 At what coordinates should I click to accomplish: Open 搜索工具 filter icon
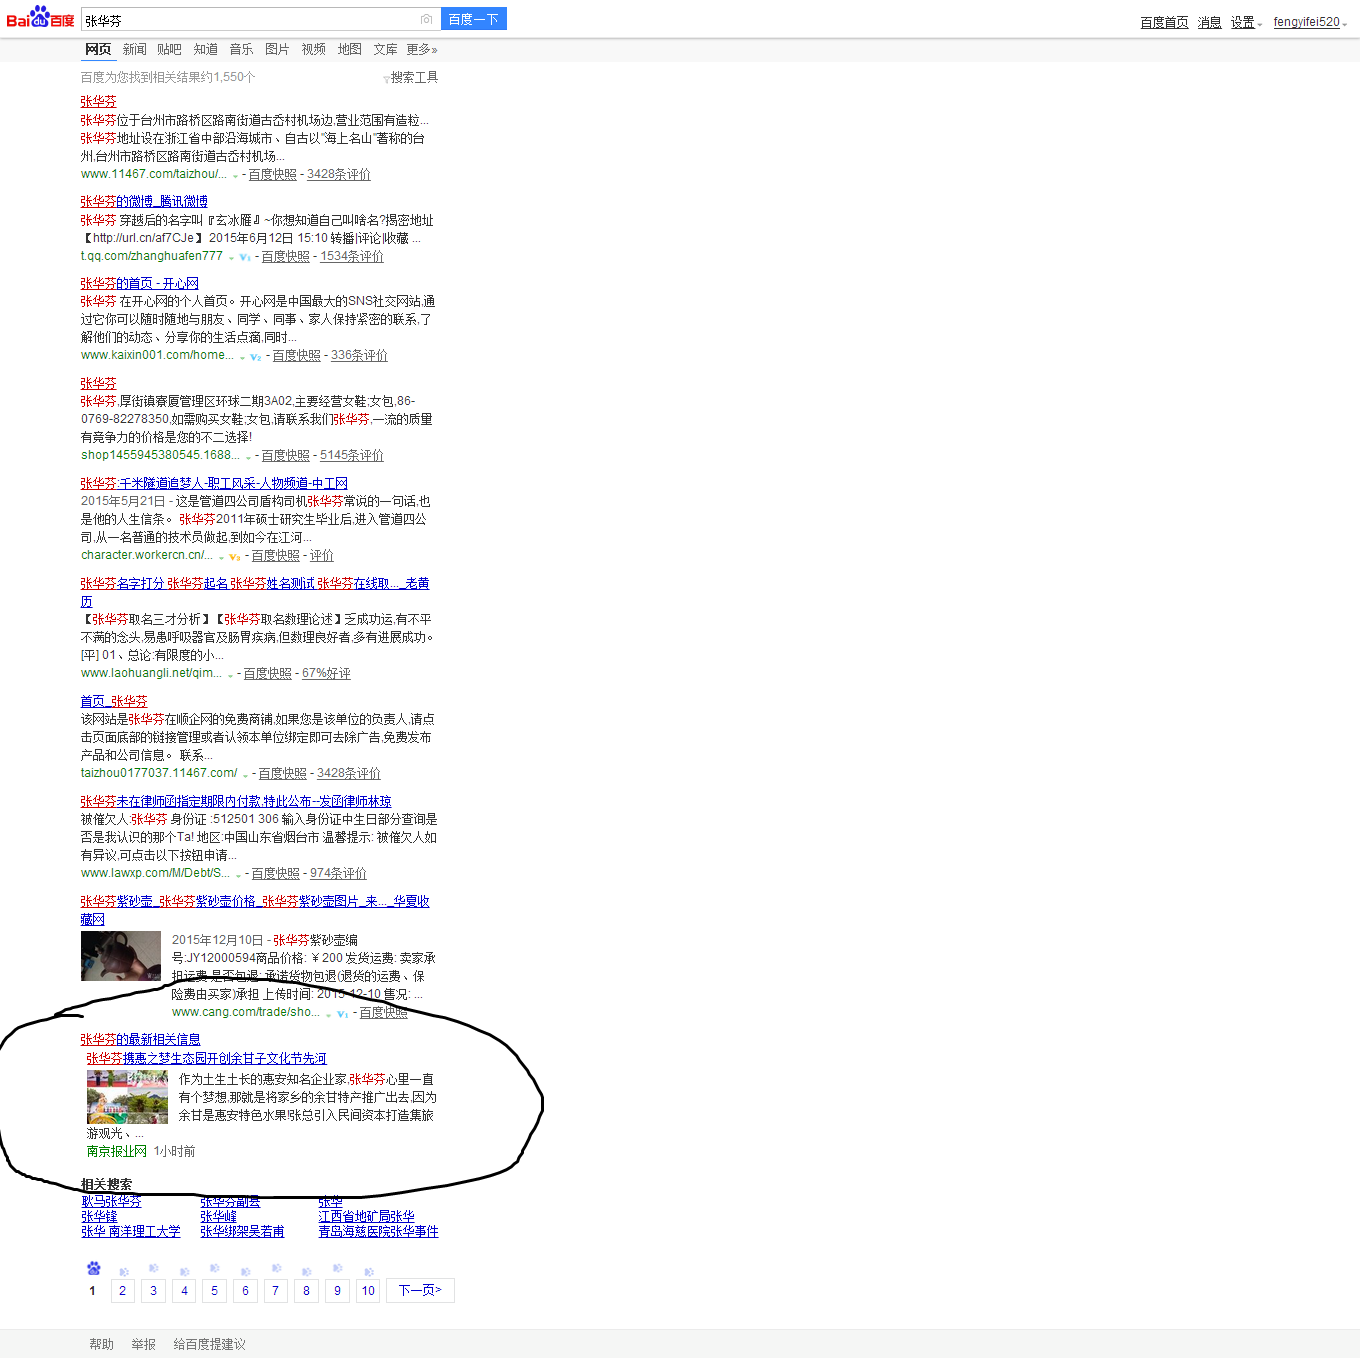pos(386,79)
